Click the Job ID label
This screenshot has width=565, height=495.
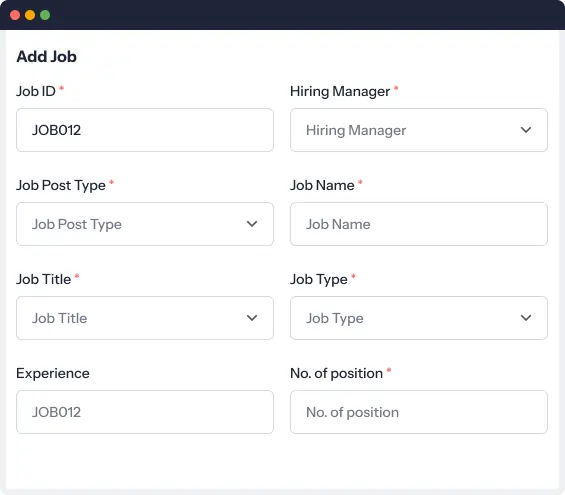36,91
